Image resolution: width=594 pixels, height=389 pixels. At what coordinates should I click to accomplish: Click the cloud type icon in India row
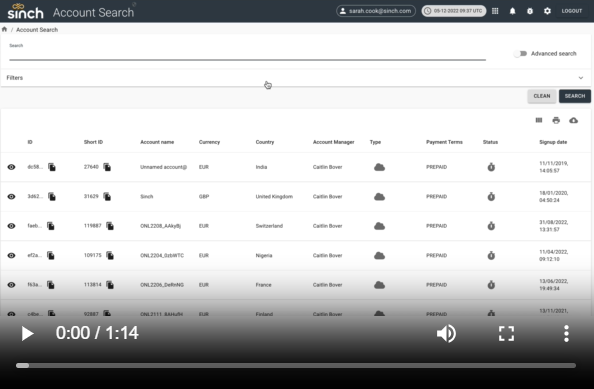[379, 167]
